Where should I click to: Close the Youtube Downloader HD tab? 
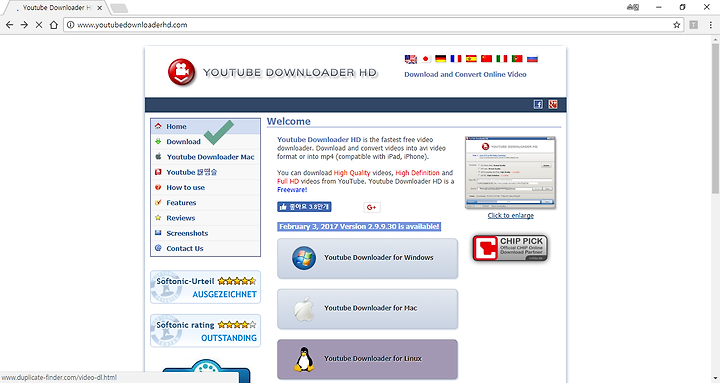pyautogui.click(x=100, y=8)
